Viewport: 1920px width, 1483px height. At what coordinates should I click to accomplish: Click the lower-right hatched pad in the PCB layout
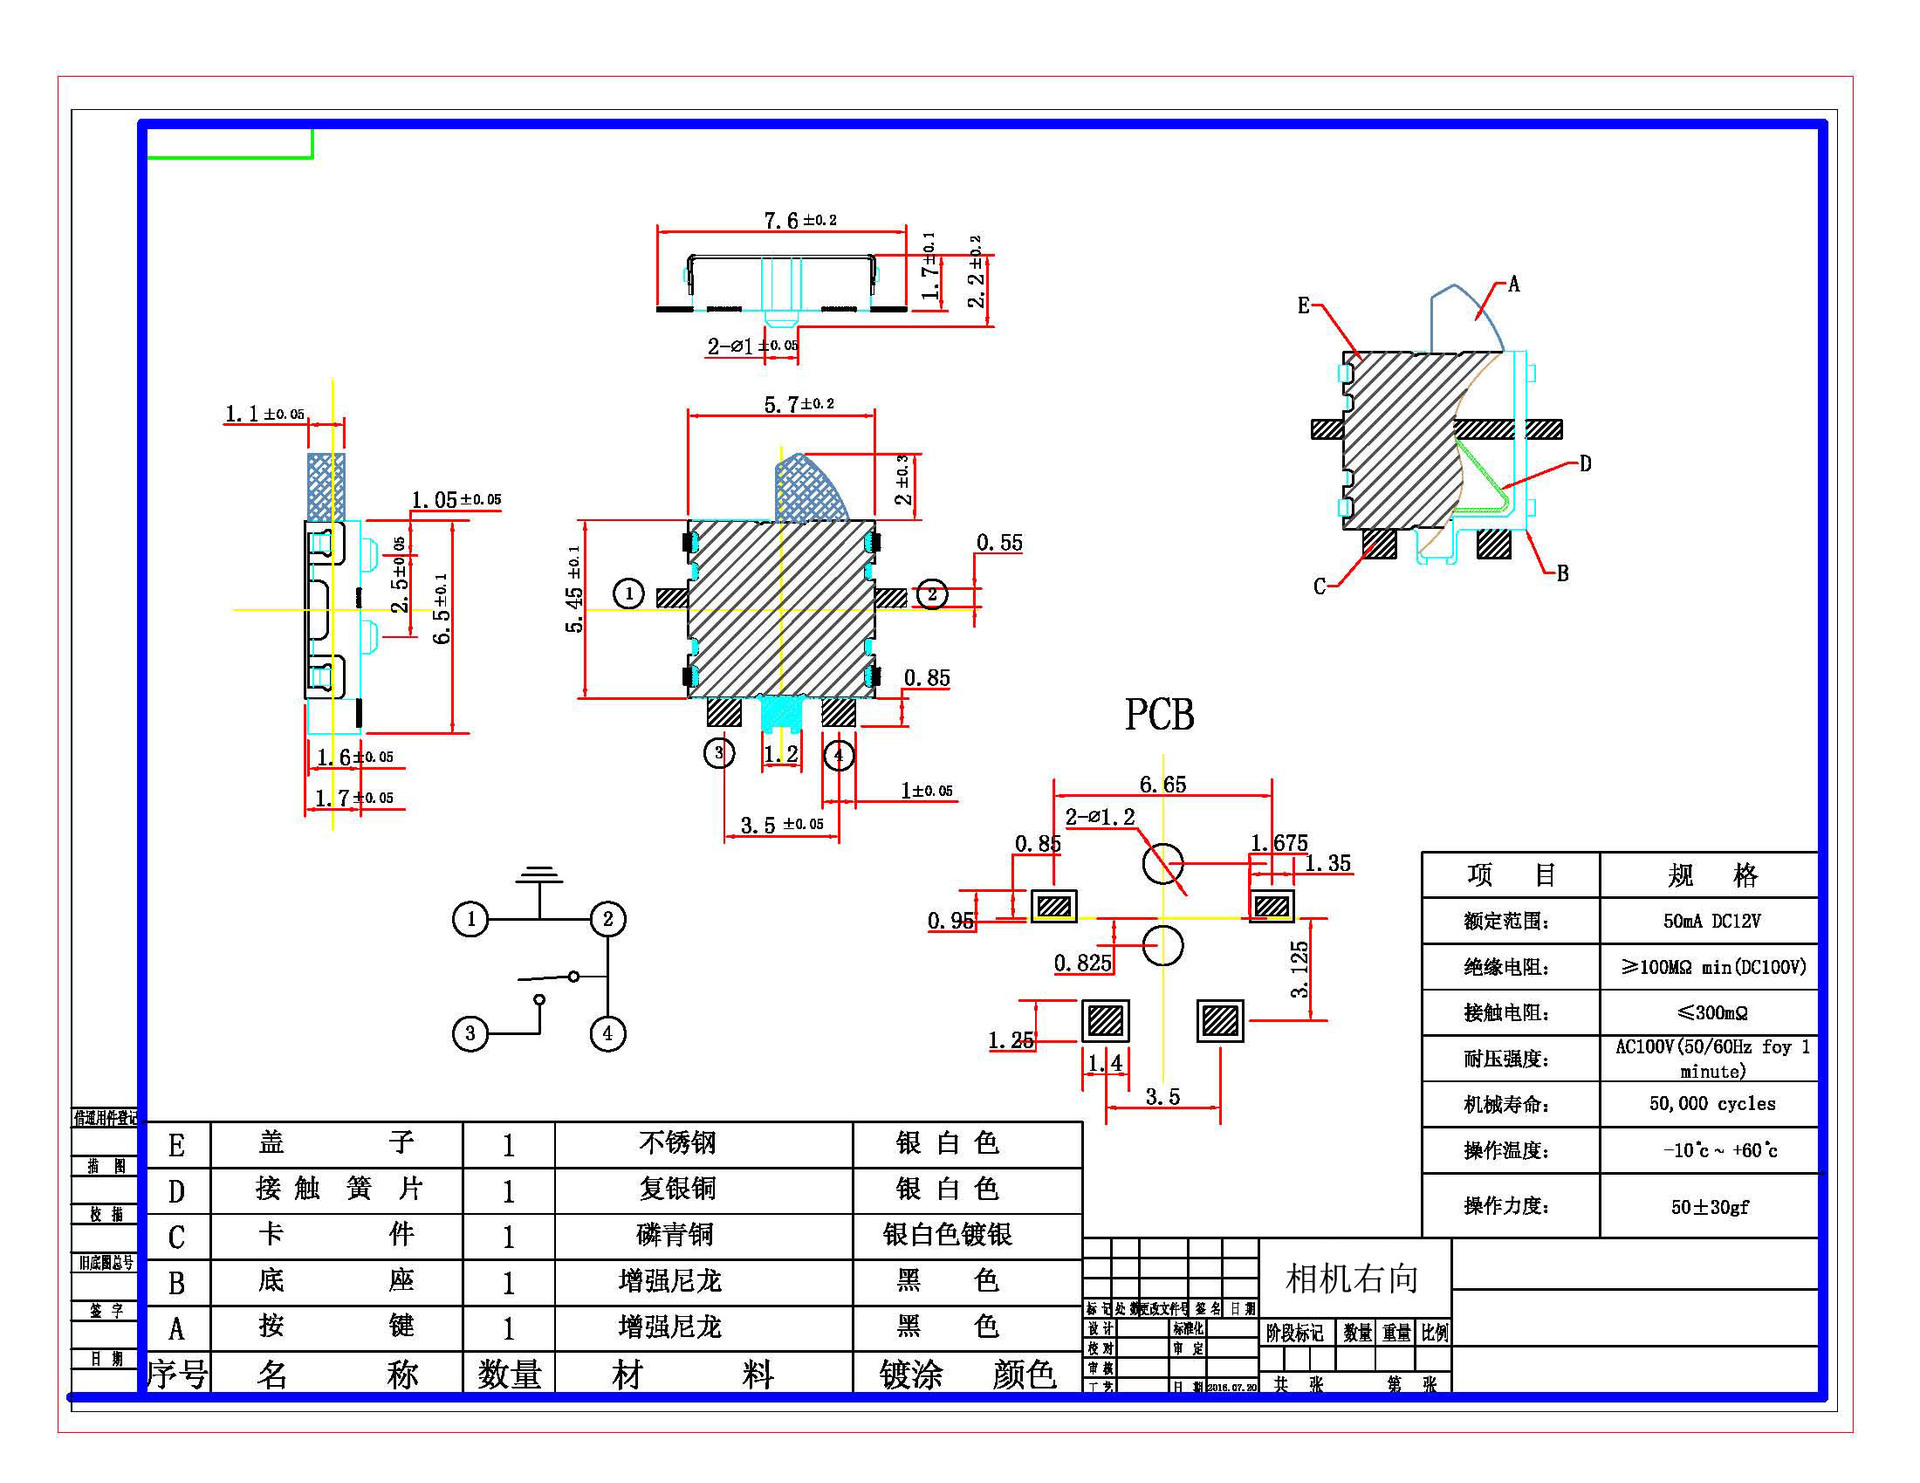pos(1220,1020)
